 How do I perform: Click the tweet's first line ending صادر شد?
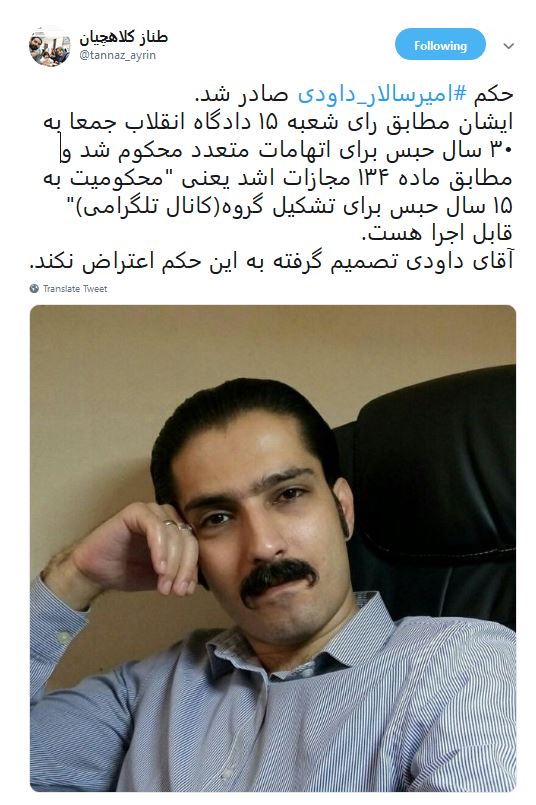click(354, 94)
